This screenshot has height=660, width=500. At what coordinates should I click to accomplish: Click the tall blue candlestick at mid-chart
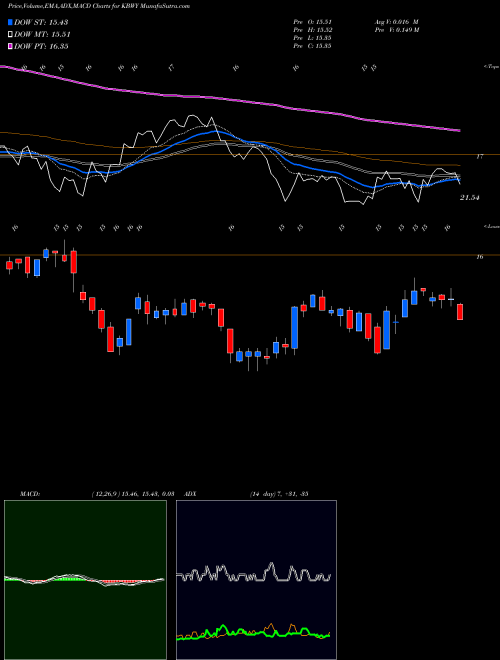295,328
